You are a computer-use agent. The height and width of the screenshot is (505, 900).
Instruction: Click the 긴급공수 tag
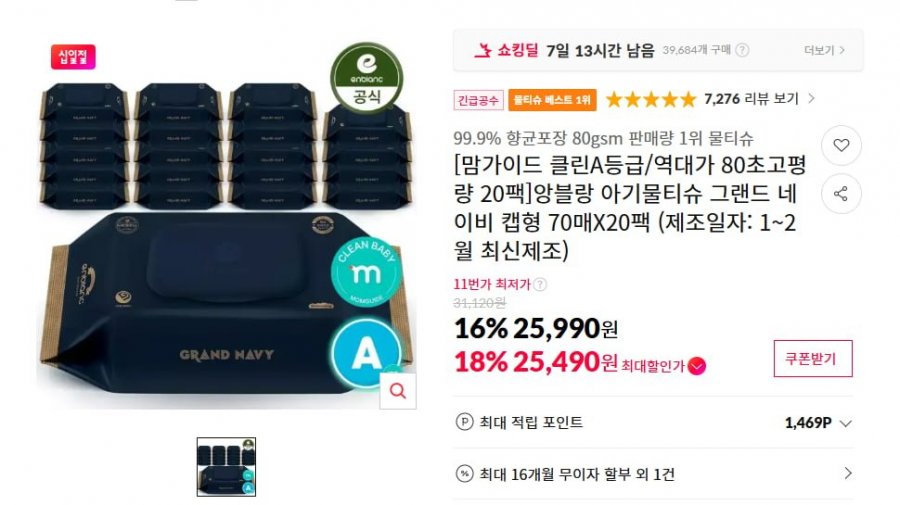[x=478, y=100]
